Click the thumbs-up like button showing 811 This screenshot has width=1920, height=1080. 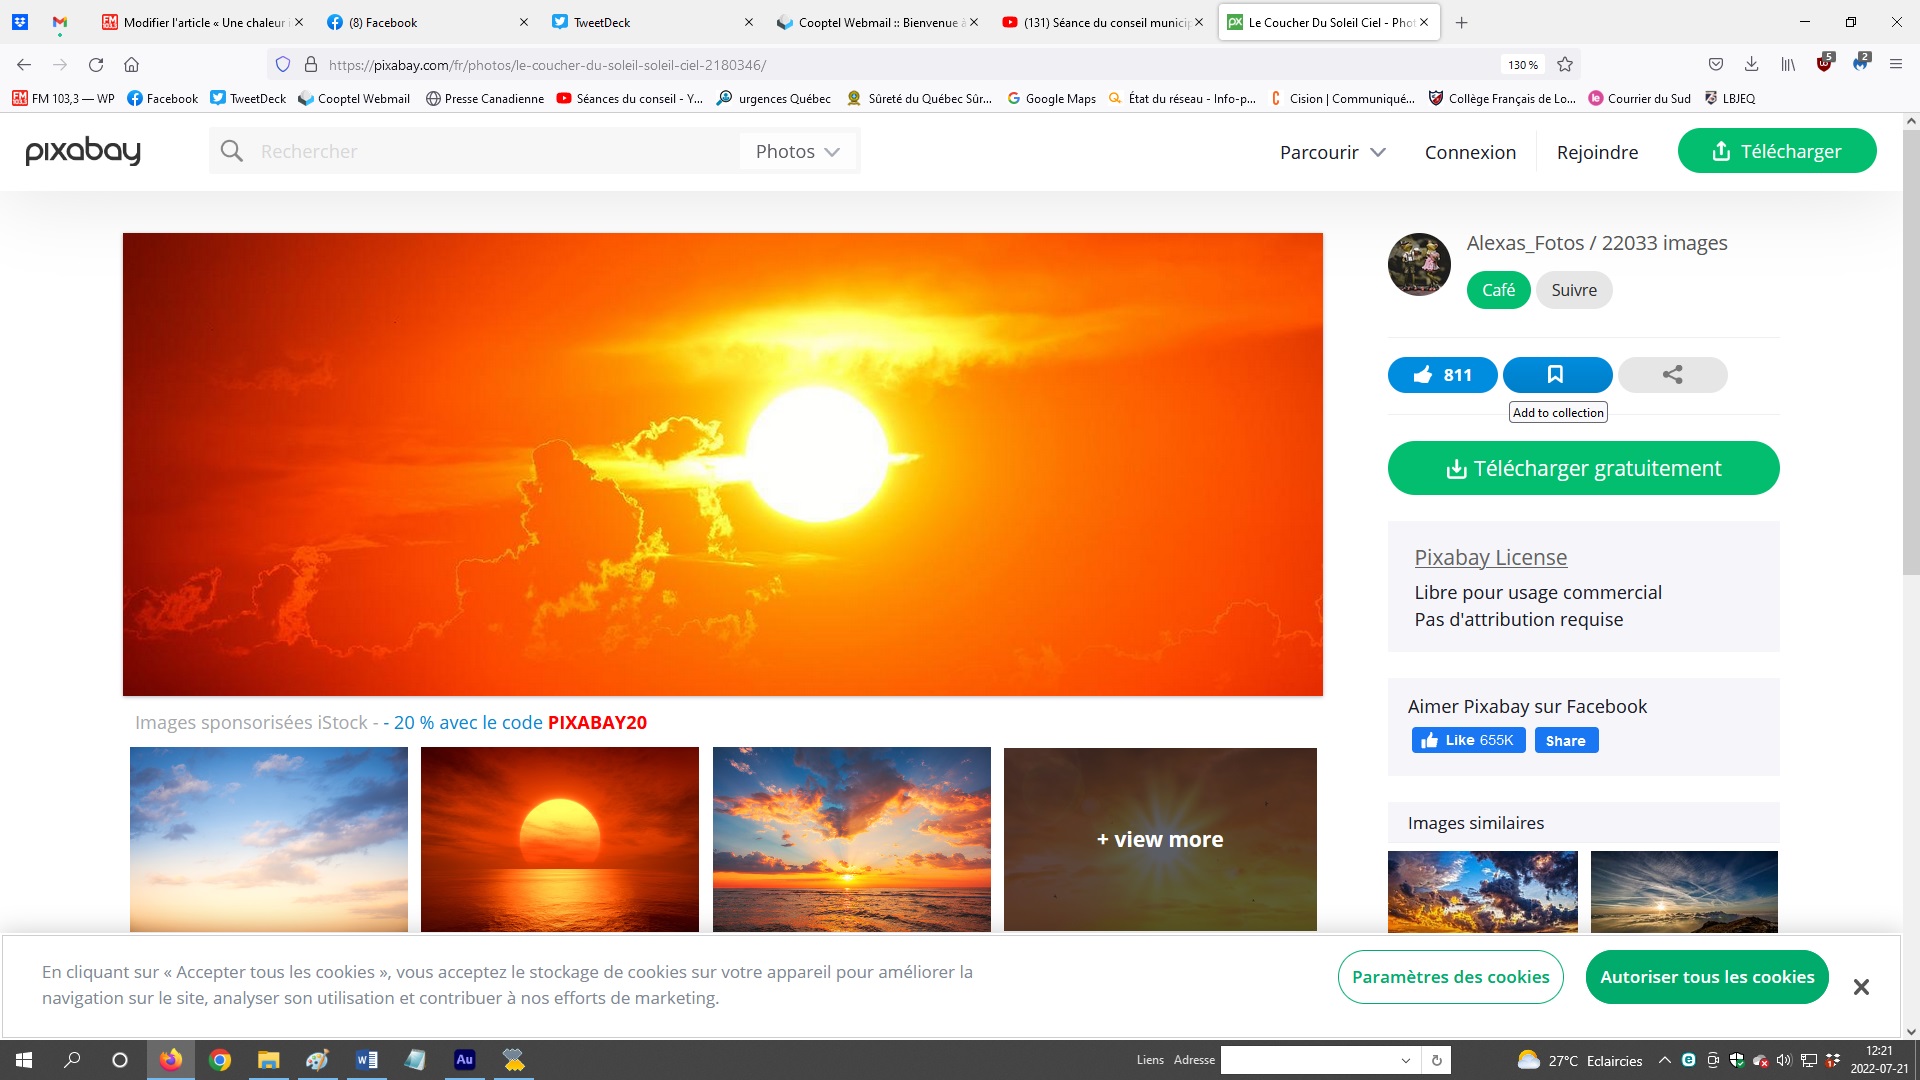(1442, 375)
